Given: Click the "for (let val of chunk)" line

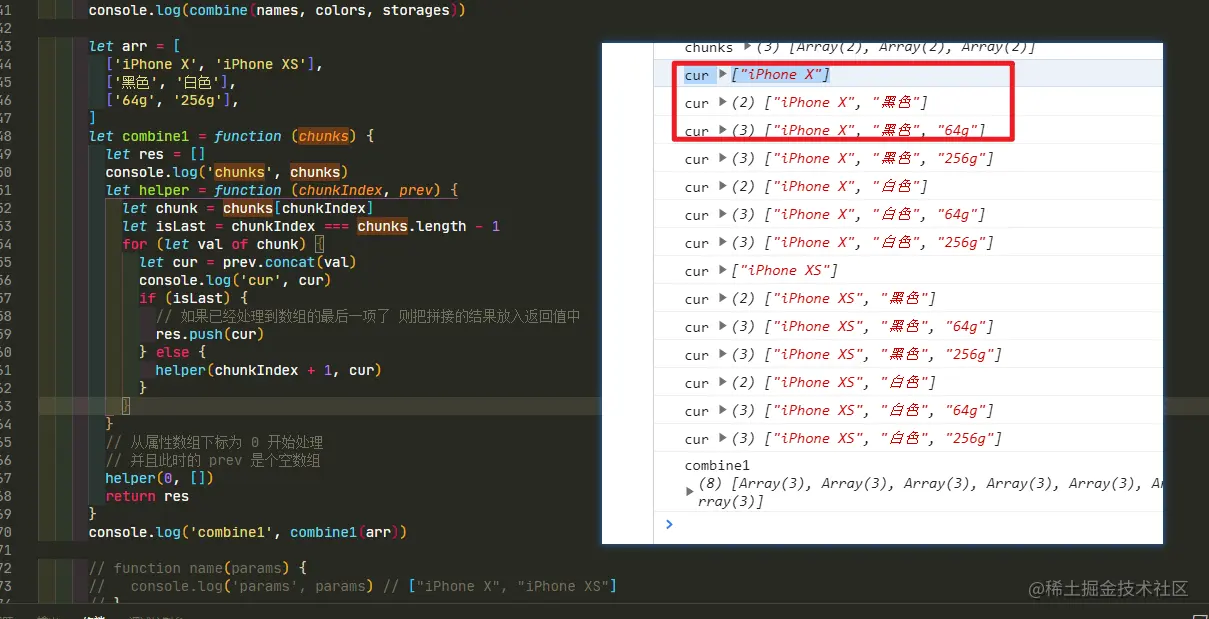Looking at the screenshot, I should (x=223, y=244).
